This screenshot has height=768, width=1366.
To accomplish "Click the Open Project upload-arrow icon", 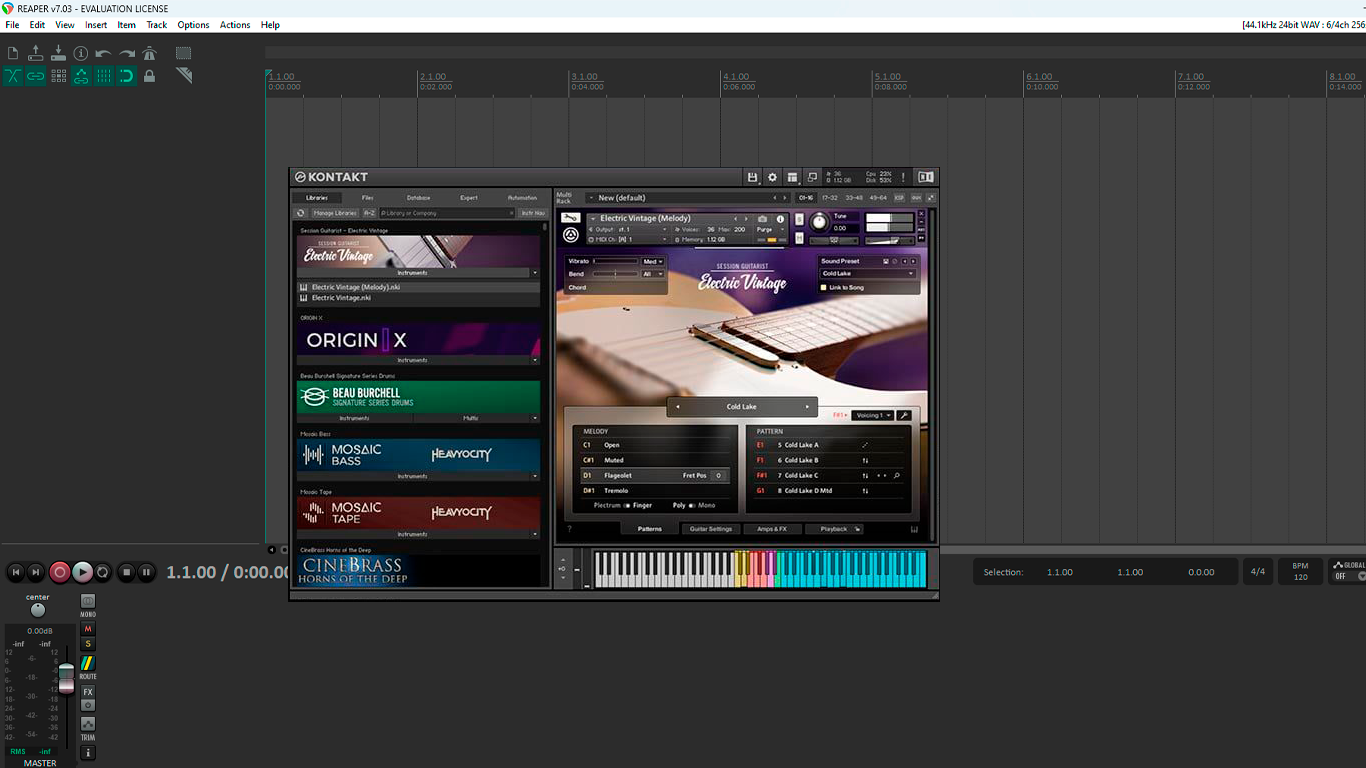I will pyautogui.click(x=36, y=53).
